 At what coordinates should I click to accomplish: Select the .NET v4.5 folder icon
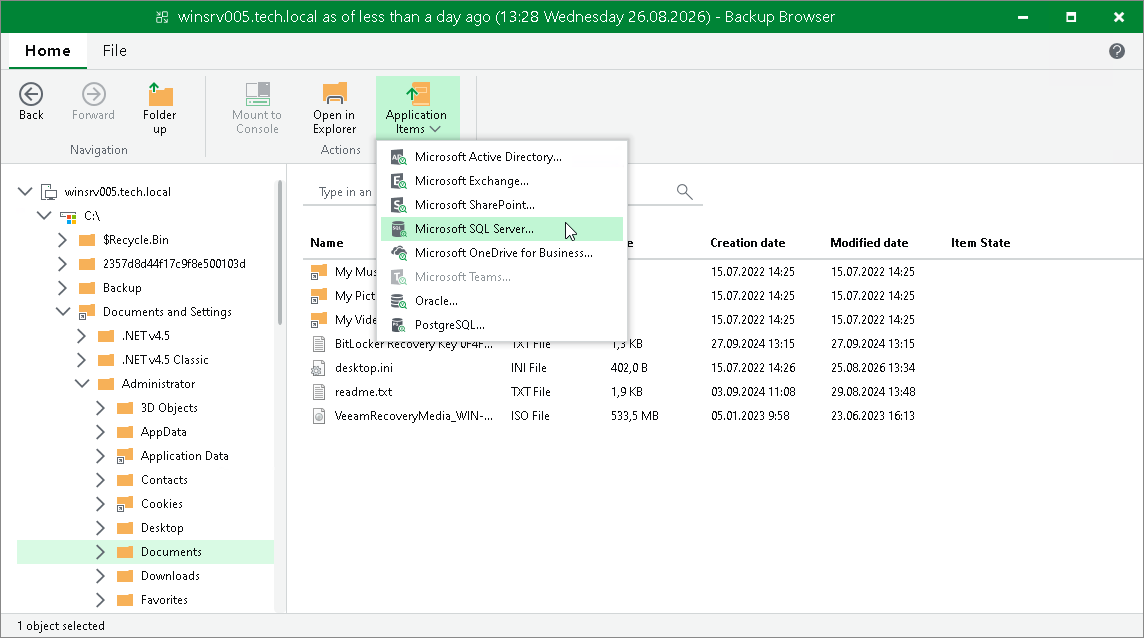(107, 336)
